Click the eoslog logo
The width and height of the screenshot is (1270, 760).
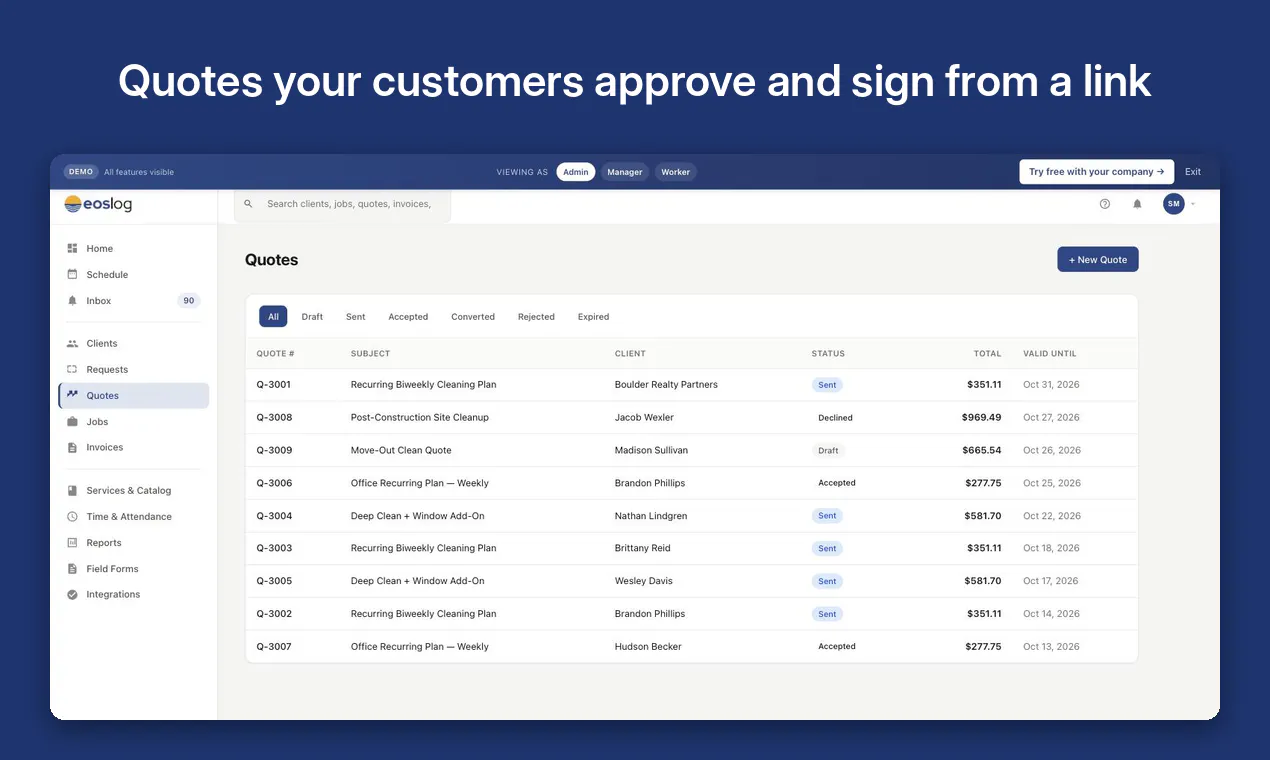98,204
